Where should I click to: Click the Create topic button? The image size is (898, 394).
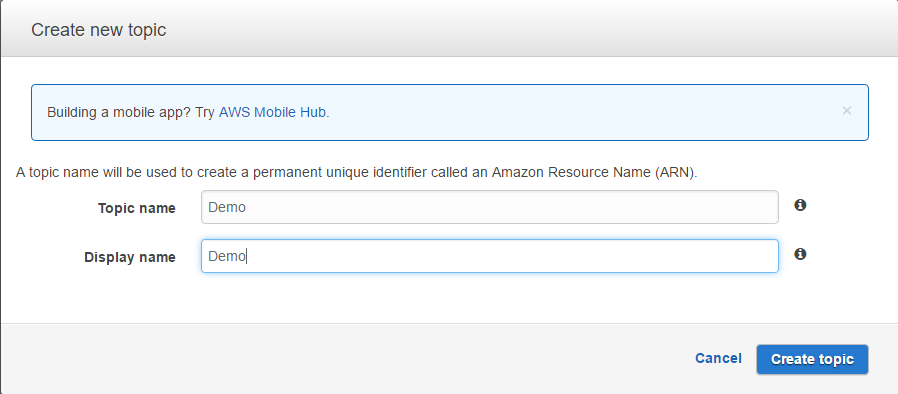point(812,360)
